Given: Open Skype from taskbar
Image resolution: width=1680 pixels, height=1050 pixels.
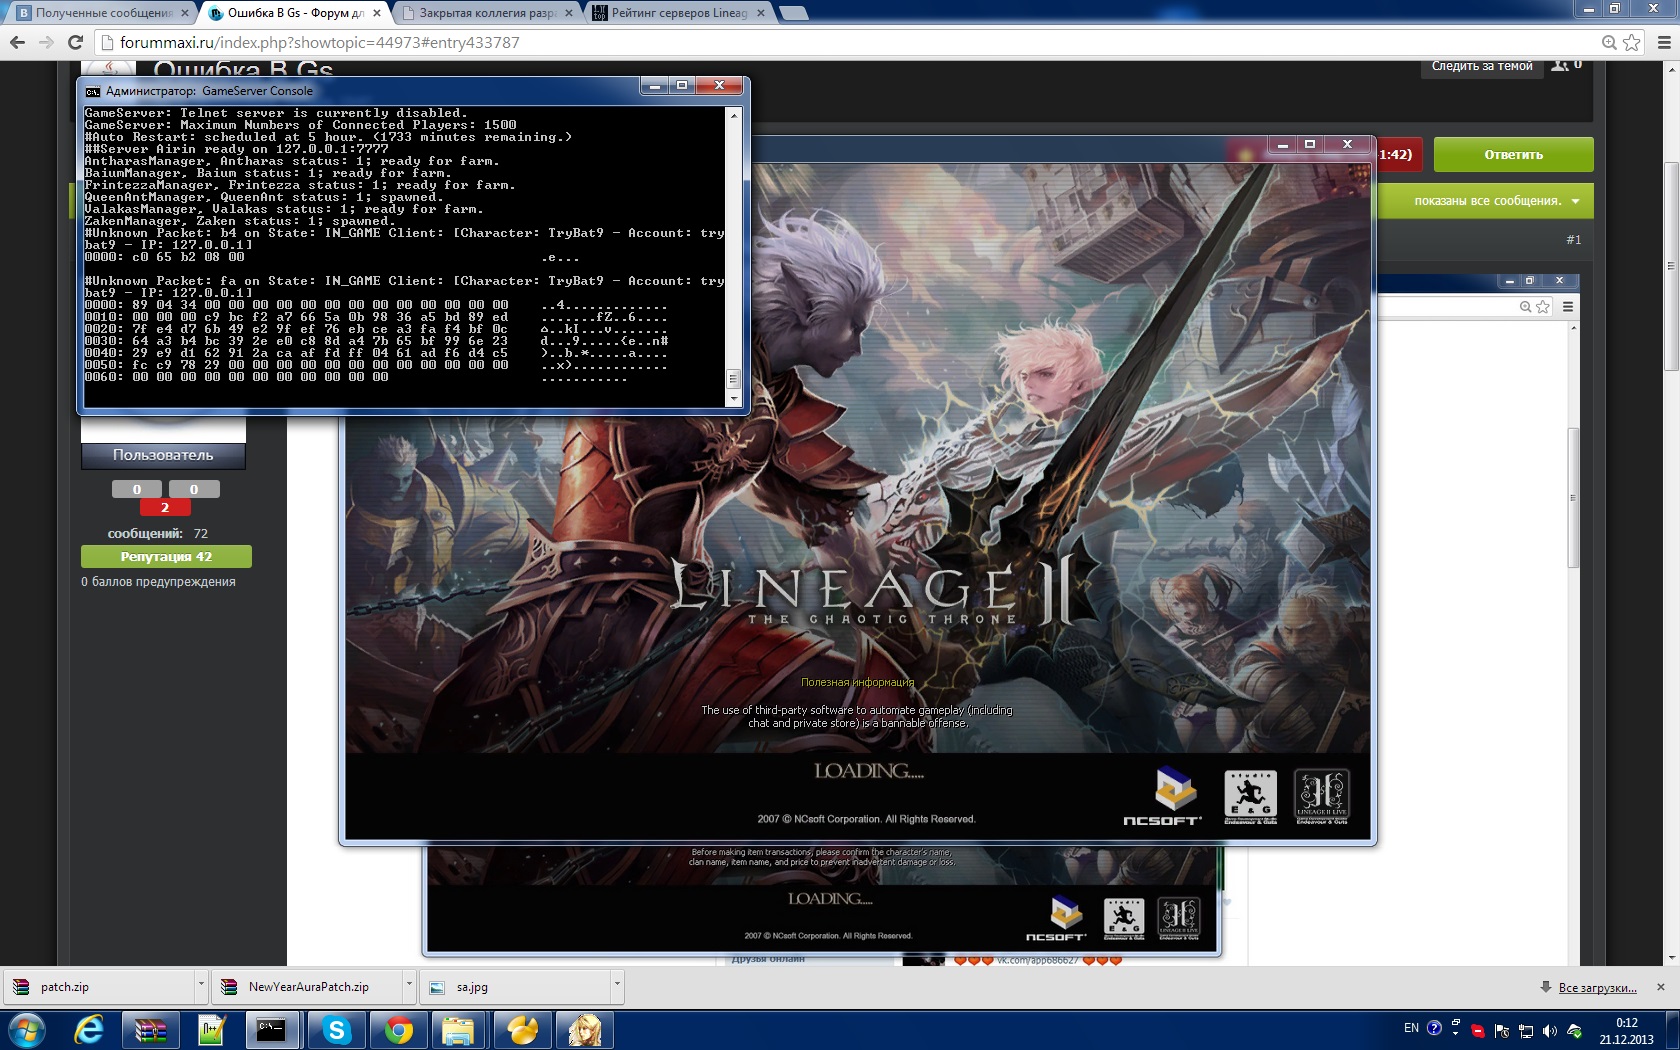Looking at the screenshot, I should coord(336,1030).
